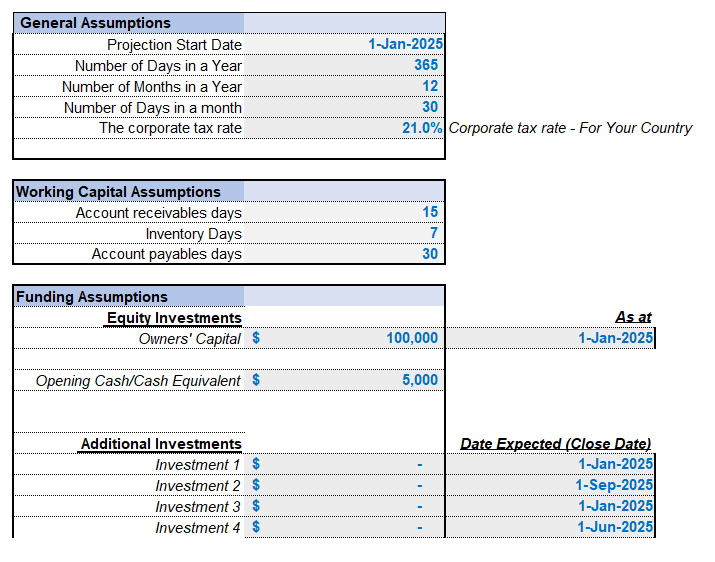Click the Owners' Capital As at date cell
This screenshot has height=562, width=715.
[550, 338]
